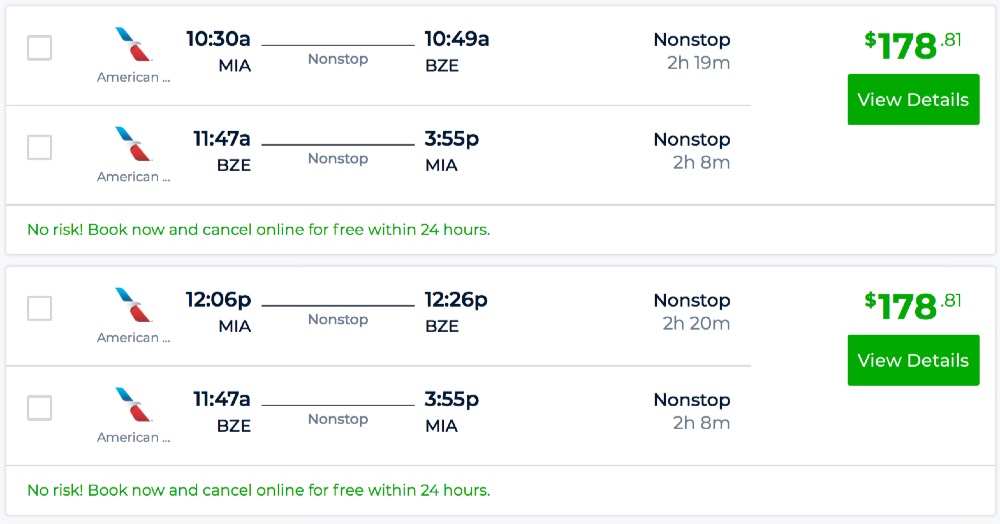Click free cancellation notice under 12:06p itinerary
Image resolution: width=1000 pixels, height=524 pixels.
pos(258,490)
